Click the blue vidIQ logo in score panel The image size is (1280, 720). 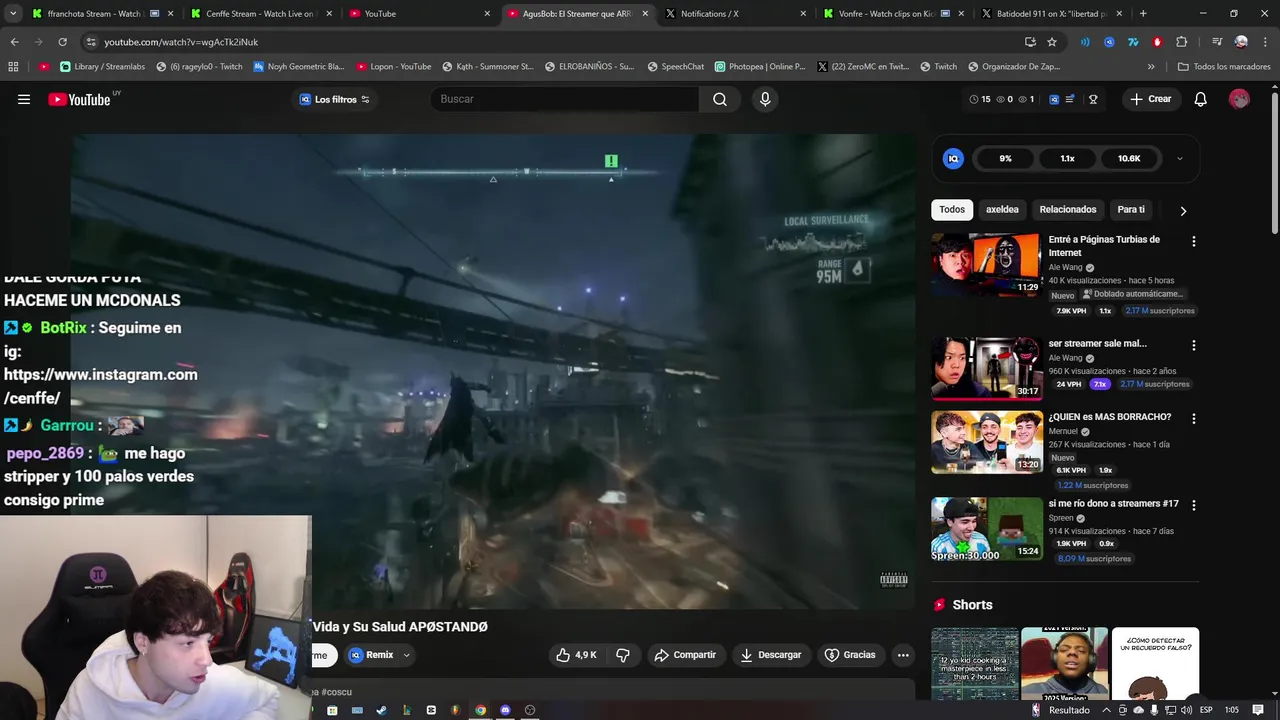[x=953, y=158]
